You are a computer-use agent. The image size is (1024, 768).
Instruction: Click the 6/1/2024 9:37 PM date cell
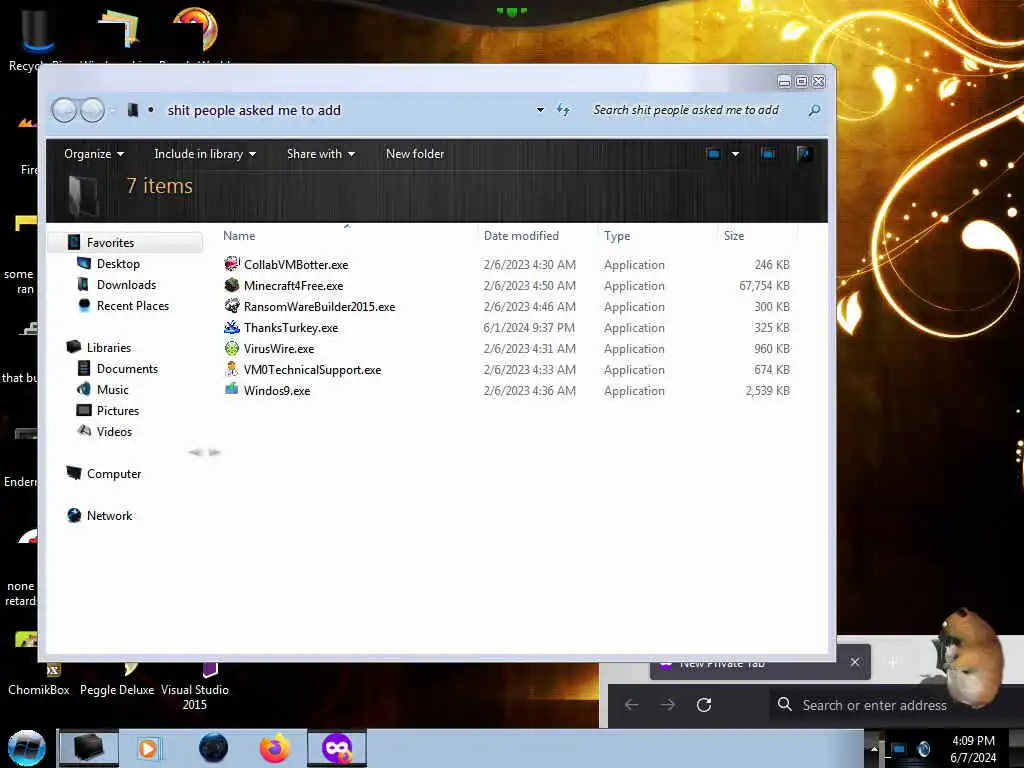pyautogui.click(x=529, y=327)
